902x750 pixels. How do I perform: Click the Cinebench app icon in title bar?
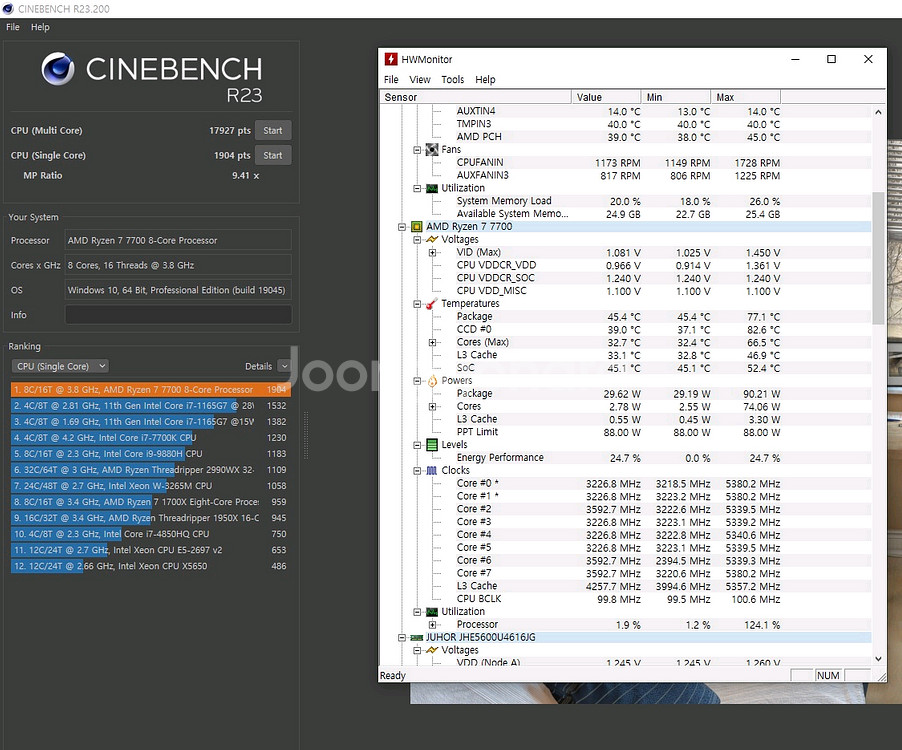click(7, 9)
